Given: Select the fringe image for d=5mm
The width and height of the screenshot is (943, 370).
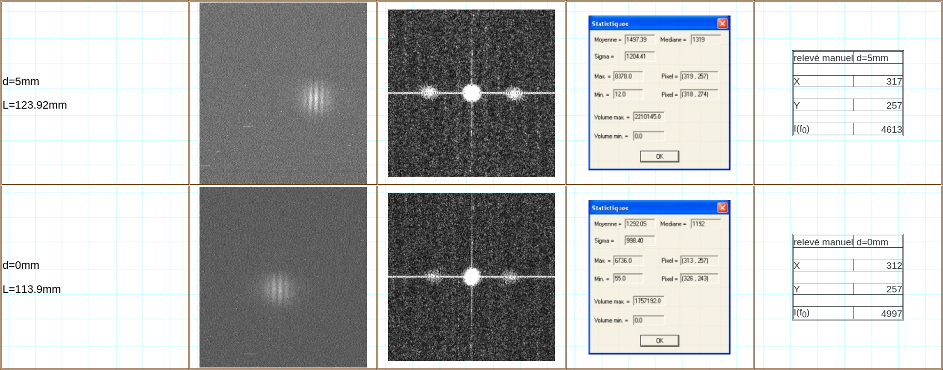Looking at the screenshot, I should [x=283, y=93].
